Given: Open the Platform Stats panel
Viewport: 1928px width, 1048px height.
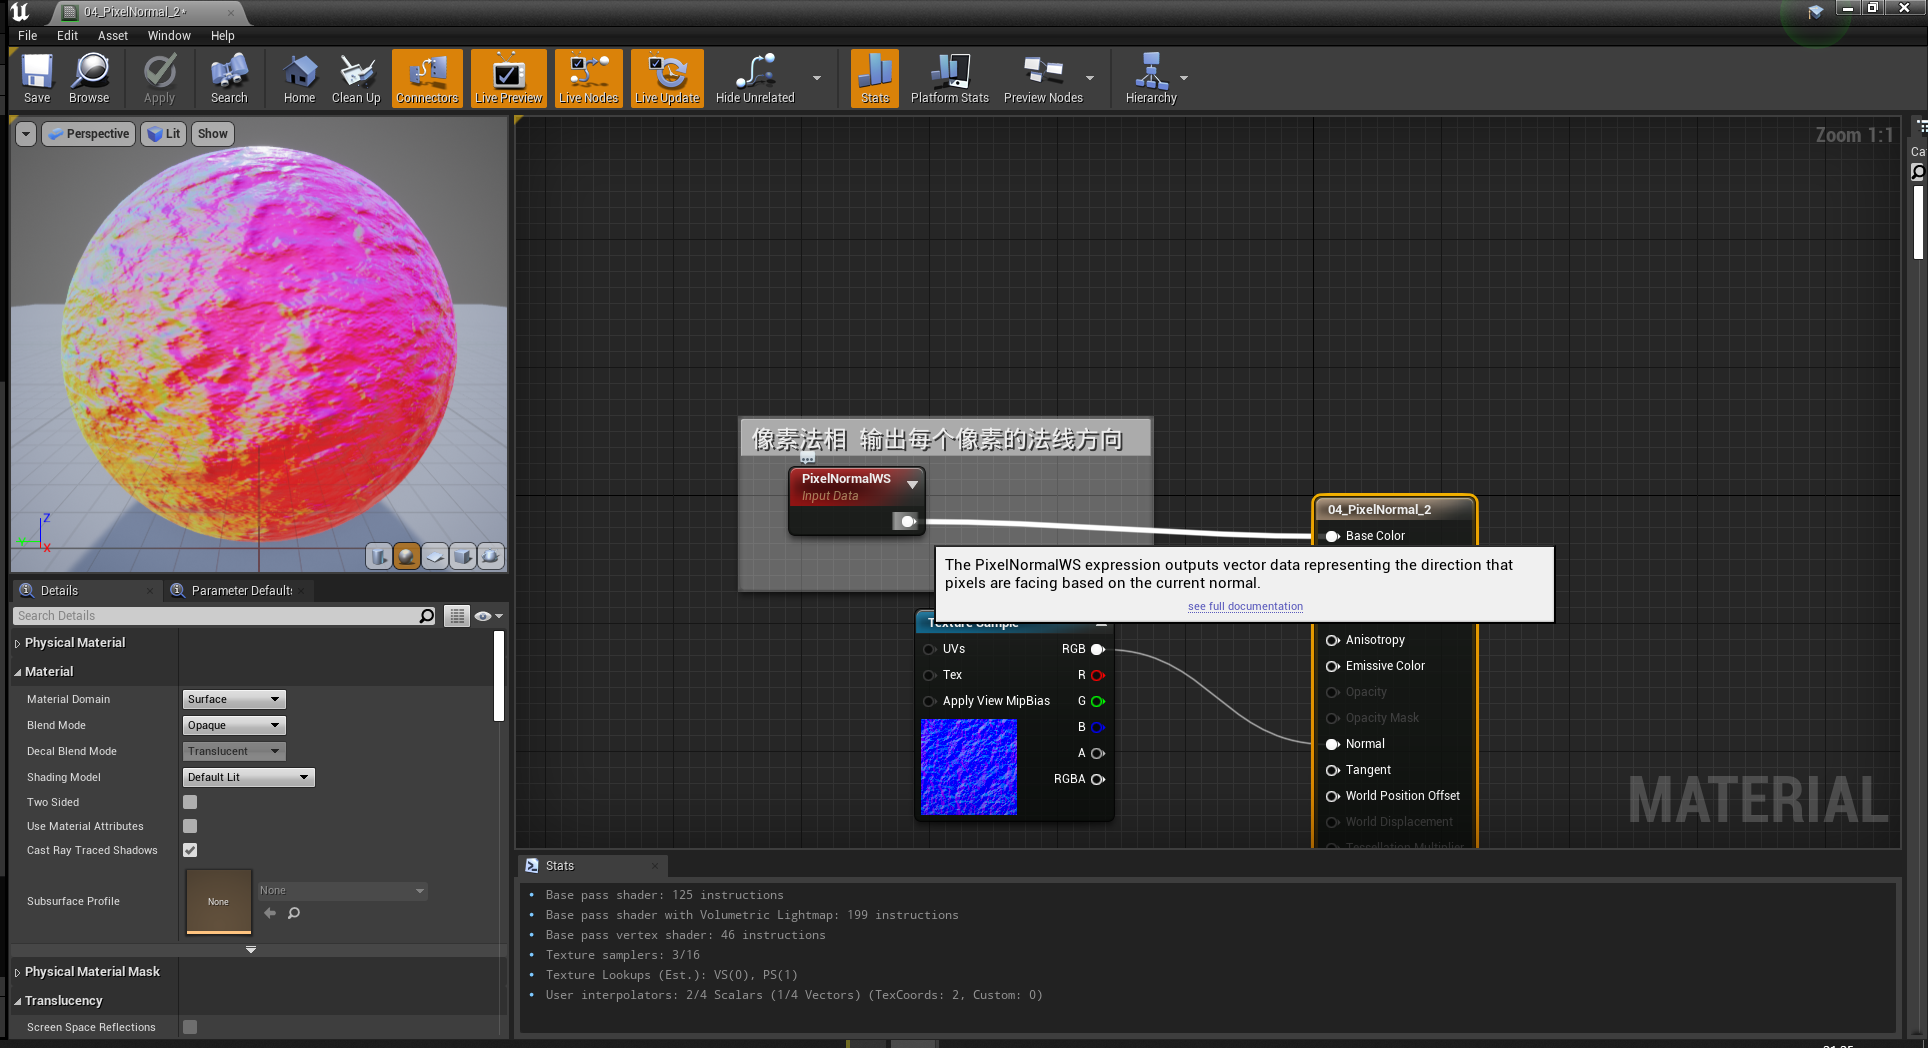Looking at the screenshot, I should click(x=948, y=78).
